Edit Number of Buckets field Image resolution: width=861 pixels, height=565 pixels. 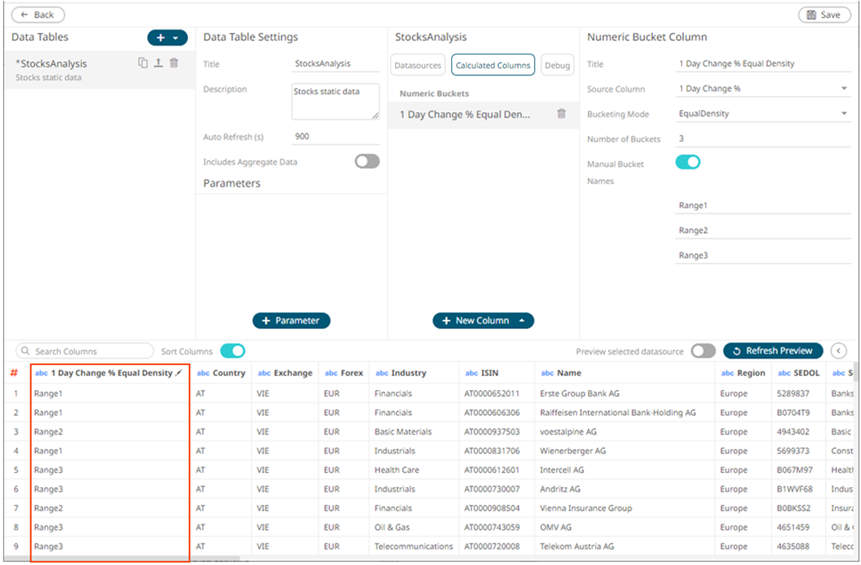tap(763, 139)
